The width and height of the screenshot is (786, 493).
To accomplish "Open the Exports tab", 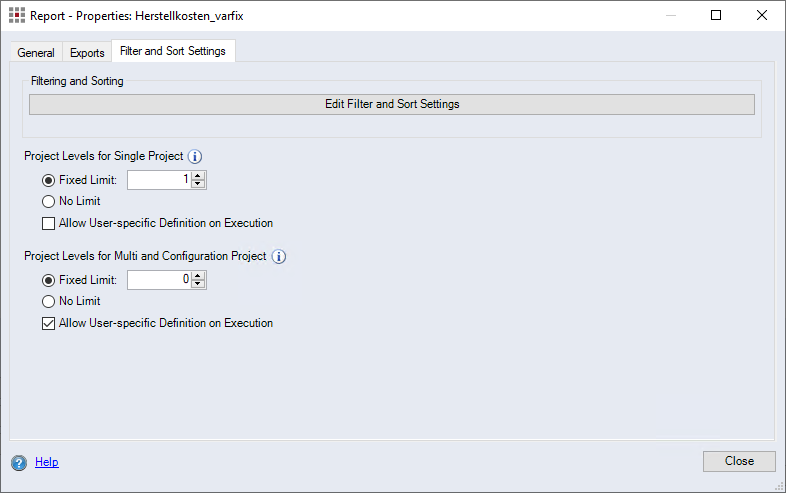I will click(87, 52).
